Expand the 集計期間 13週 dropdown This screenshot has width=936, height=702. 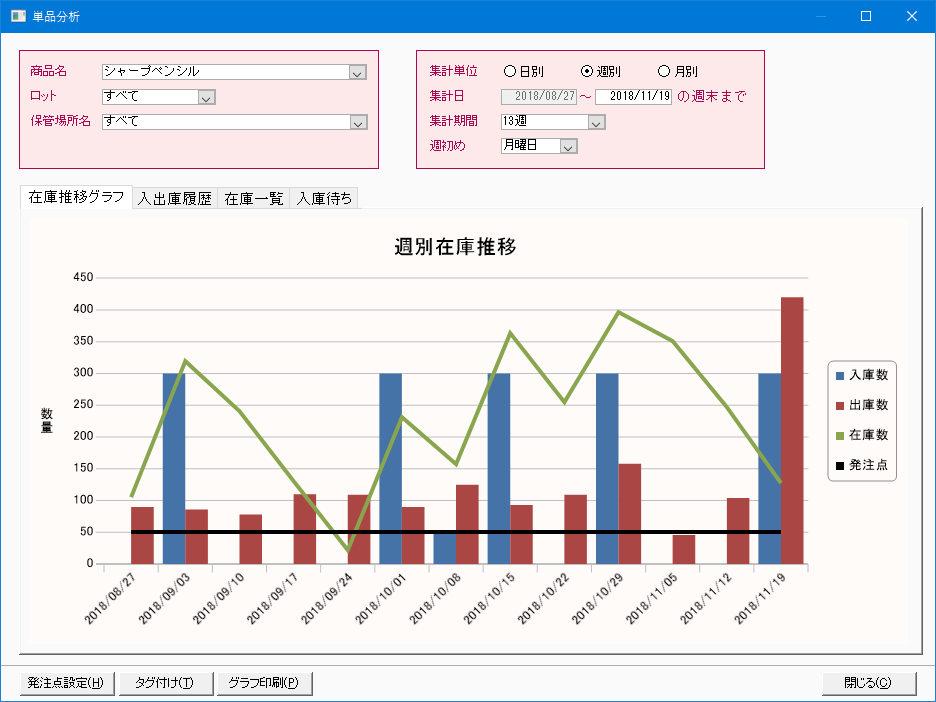(x=596, y=122)
